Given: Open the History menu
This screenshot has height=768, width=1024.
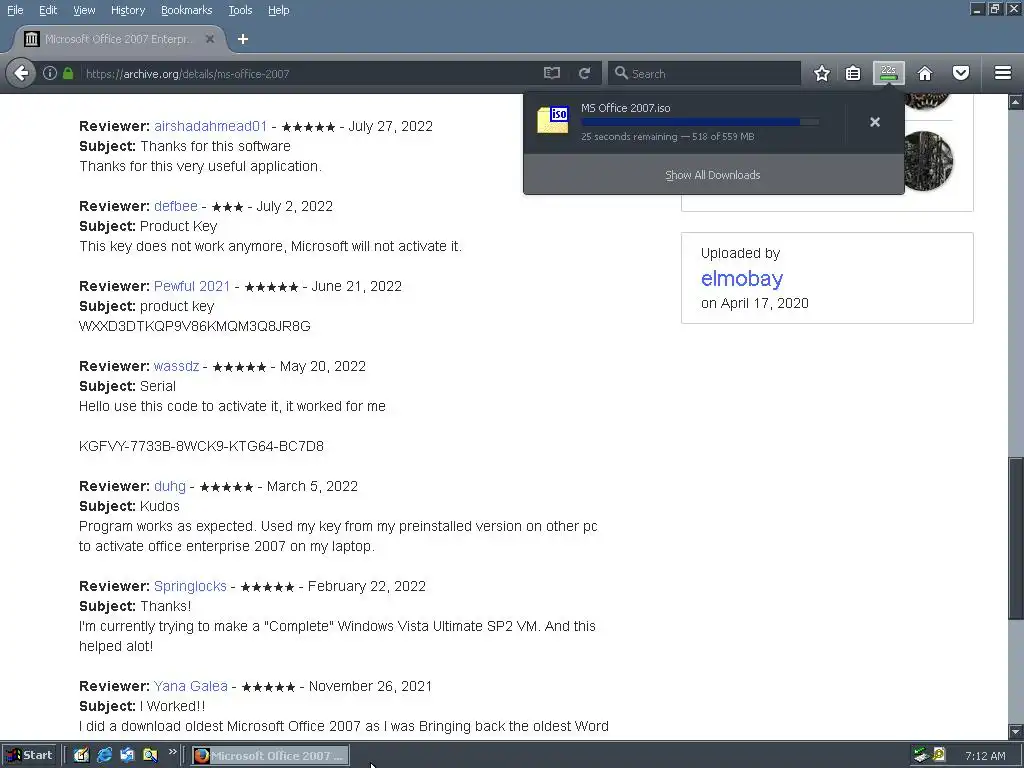Looking at the screenshot, I should click(x=127, y=10).
